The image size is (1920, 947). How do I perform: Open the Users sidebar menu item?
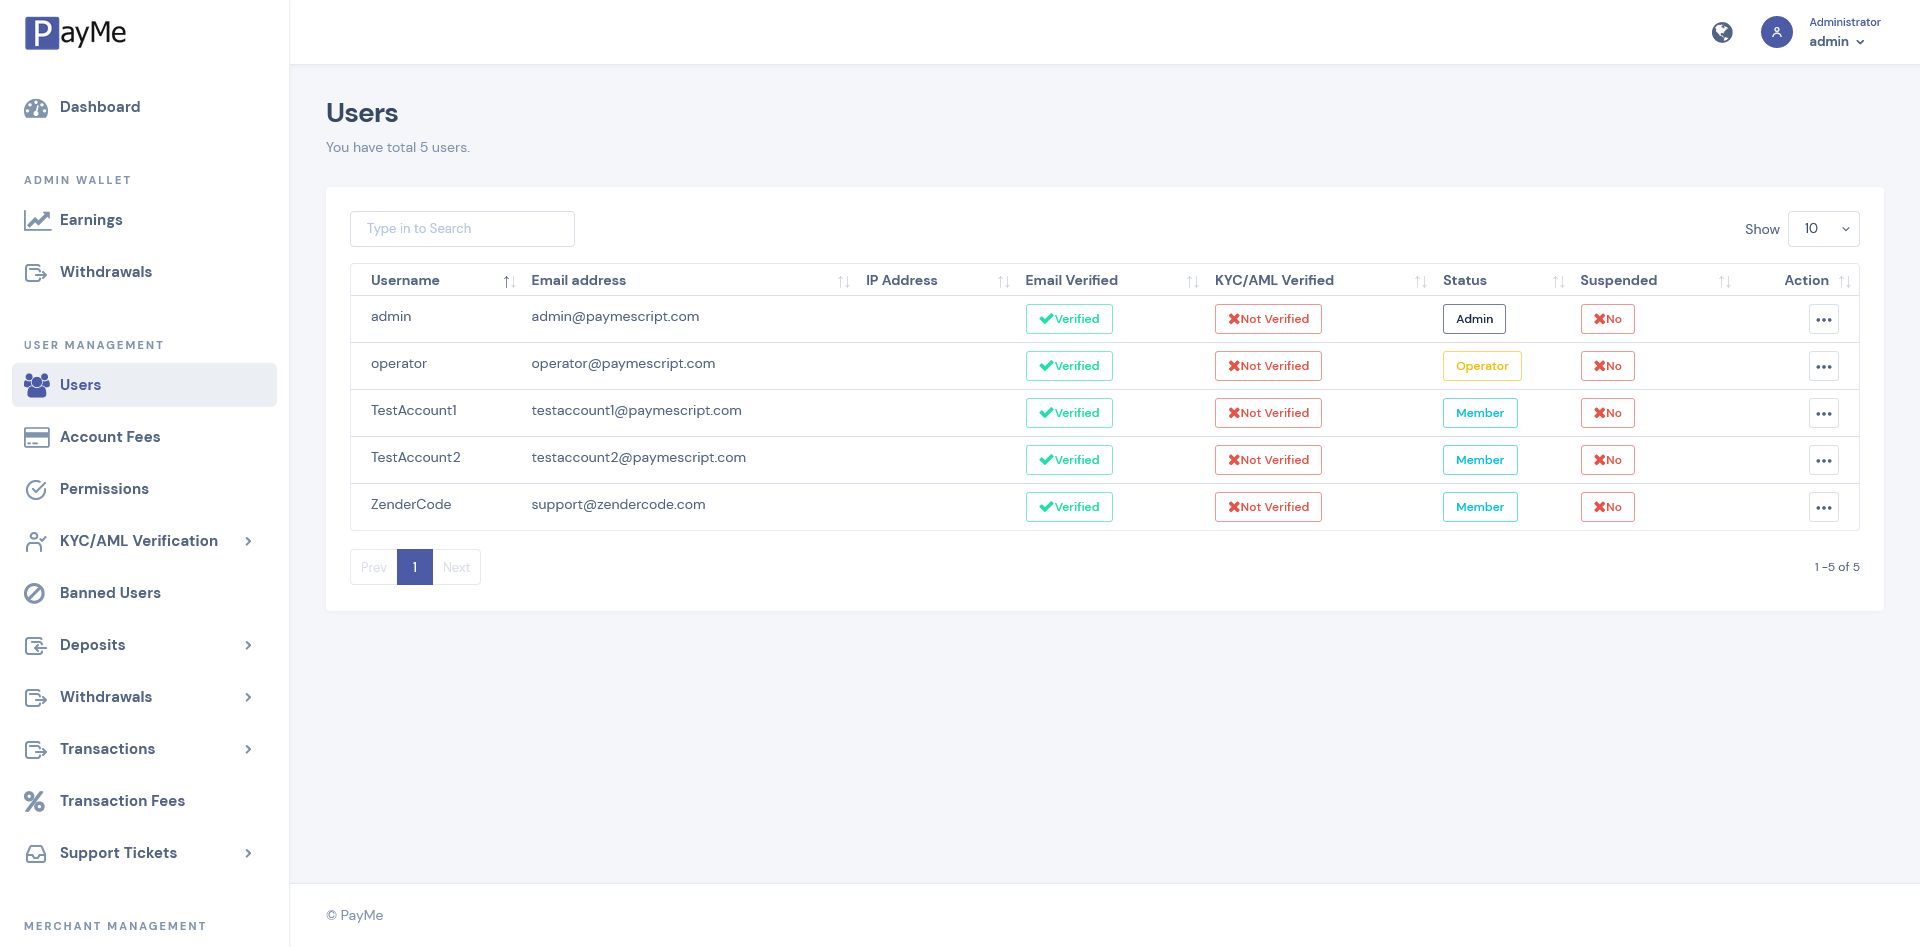click(x=80, y=385)
